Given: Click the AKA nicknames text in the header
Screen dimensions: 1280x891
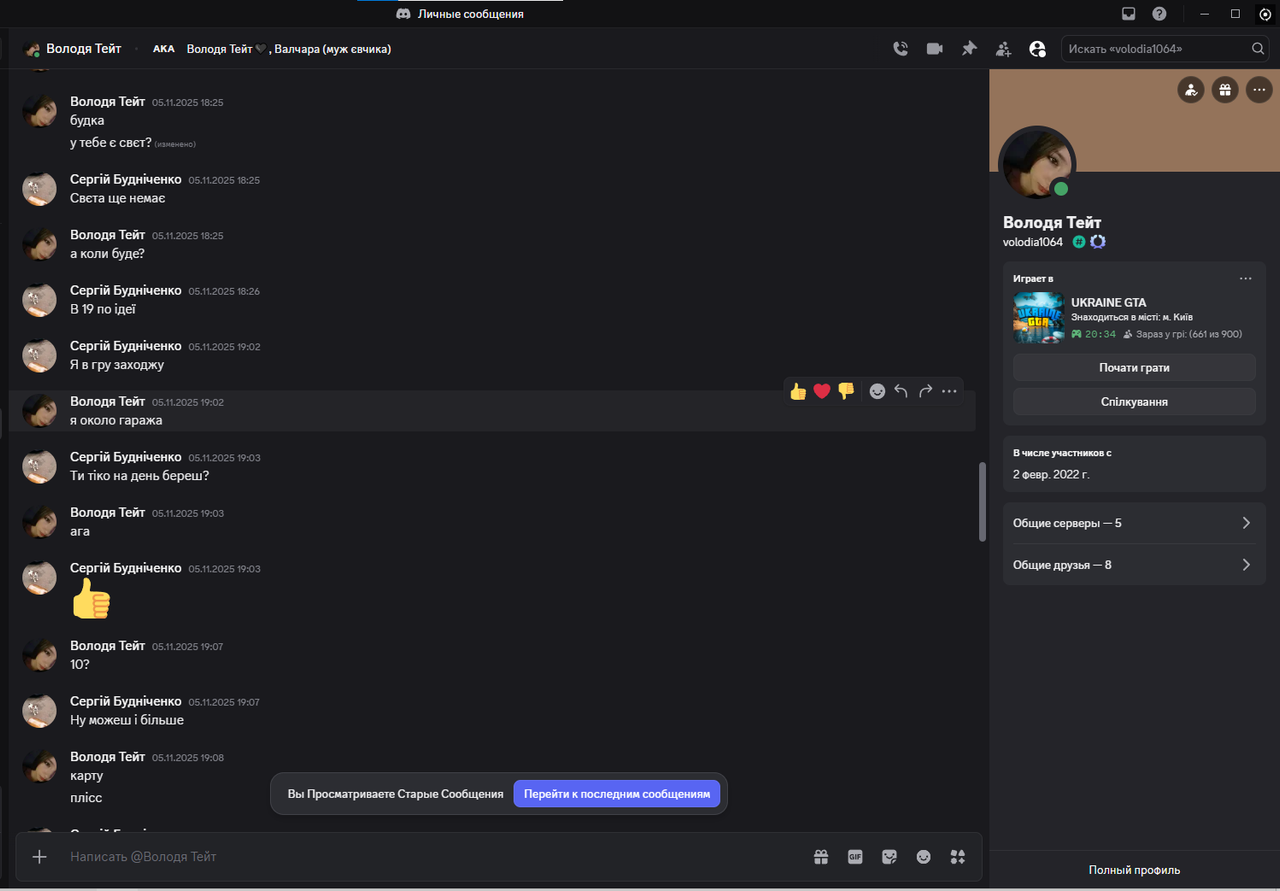Looking at the screenshot, I should [x=288, y=49].
